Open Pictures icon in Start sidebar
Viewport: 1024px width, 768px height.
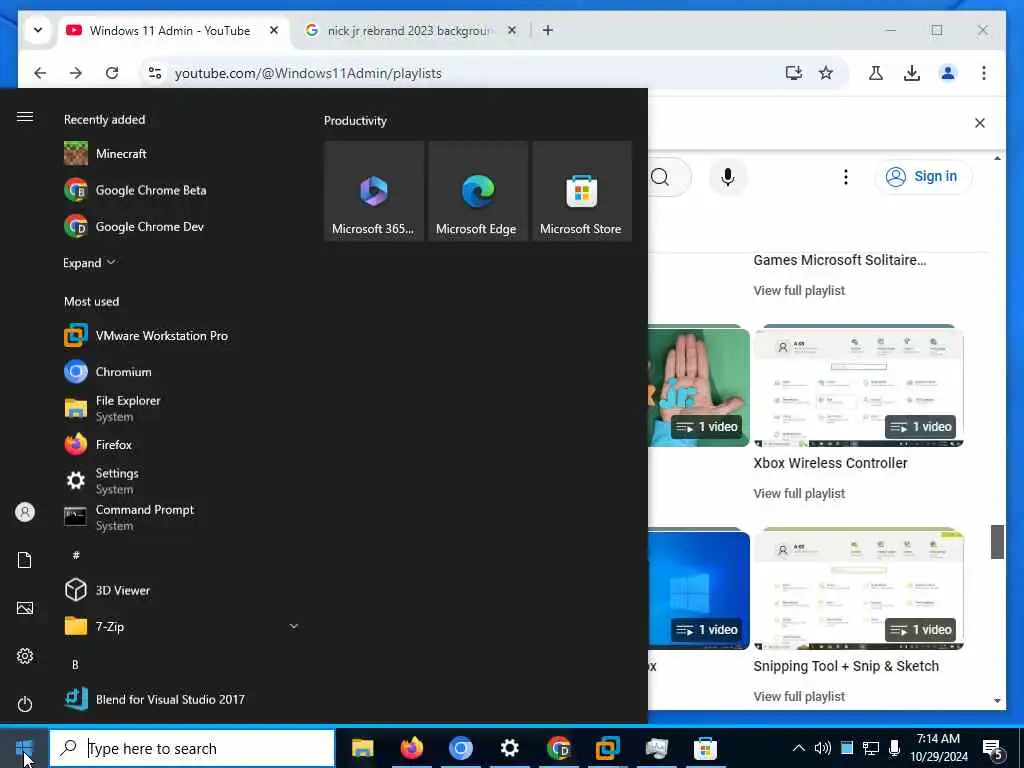pos(25,608)
